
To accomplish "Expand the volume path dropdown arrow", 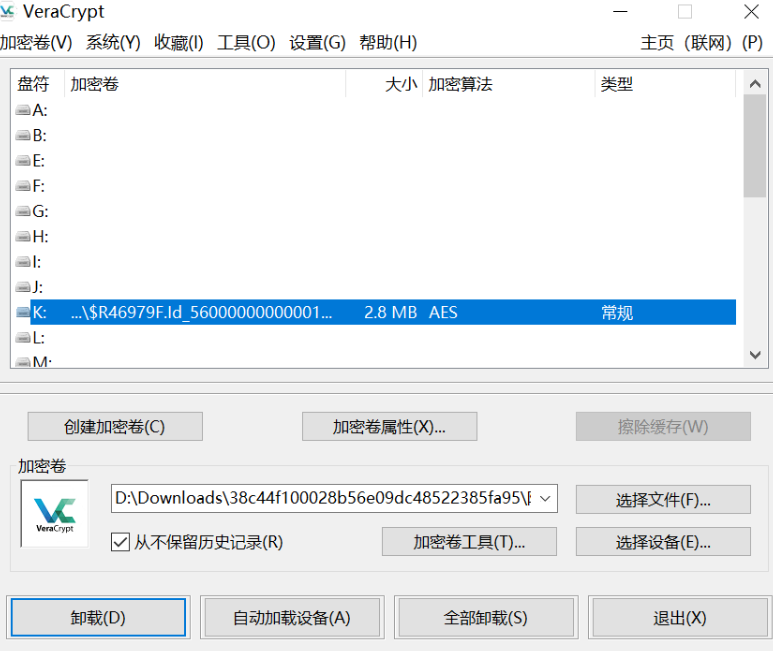I will pyautogui.click(x=545, y=498).
